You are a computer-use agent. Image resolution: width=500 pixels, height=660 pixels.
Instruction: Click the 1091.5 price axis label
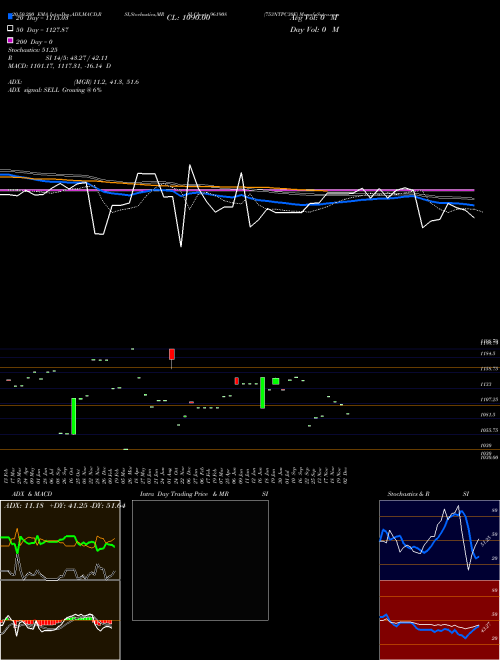click(487, 415)
